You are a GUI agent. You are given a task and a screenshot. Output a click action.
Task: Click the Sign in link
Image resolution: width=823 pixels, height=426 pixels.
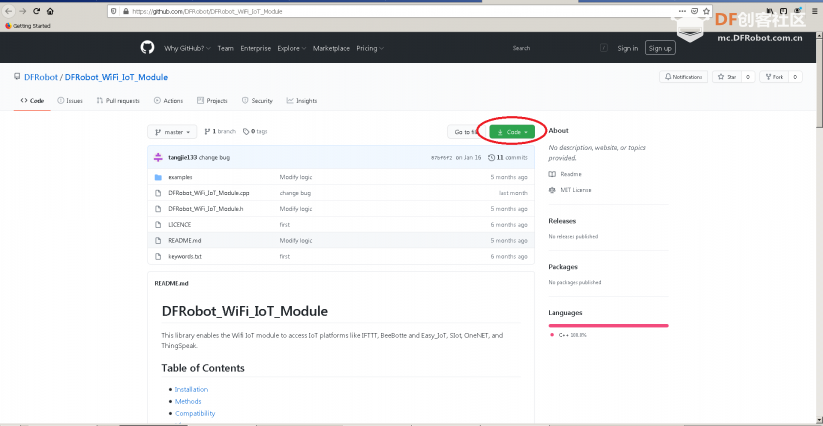point(627,48)
